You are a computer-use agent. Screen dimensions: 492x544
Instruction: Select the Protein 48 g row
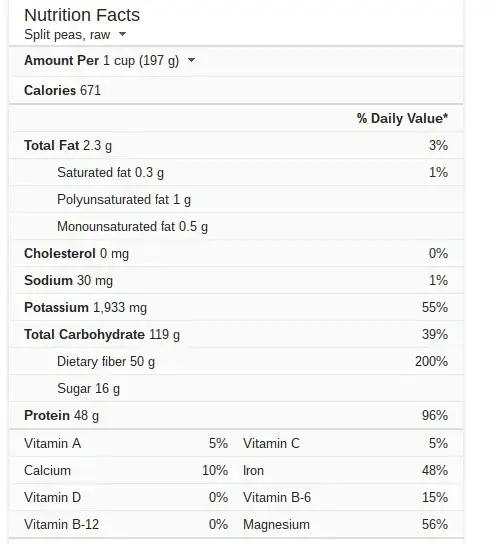point(236,416)
